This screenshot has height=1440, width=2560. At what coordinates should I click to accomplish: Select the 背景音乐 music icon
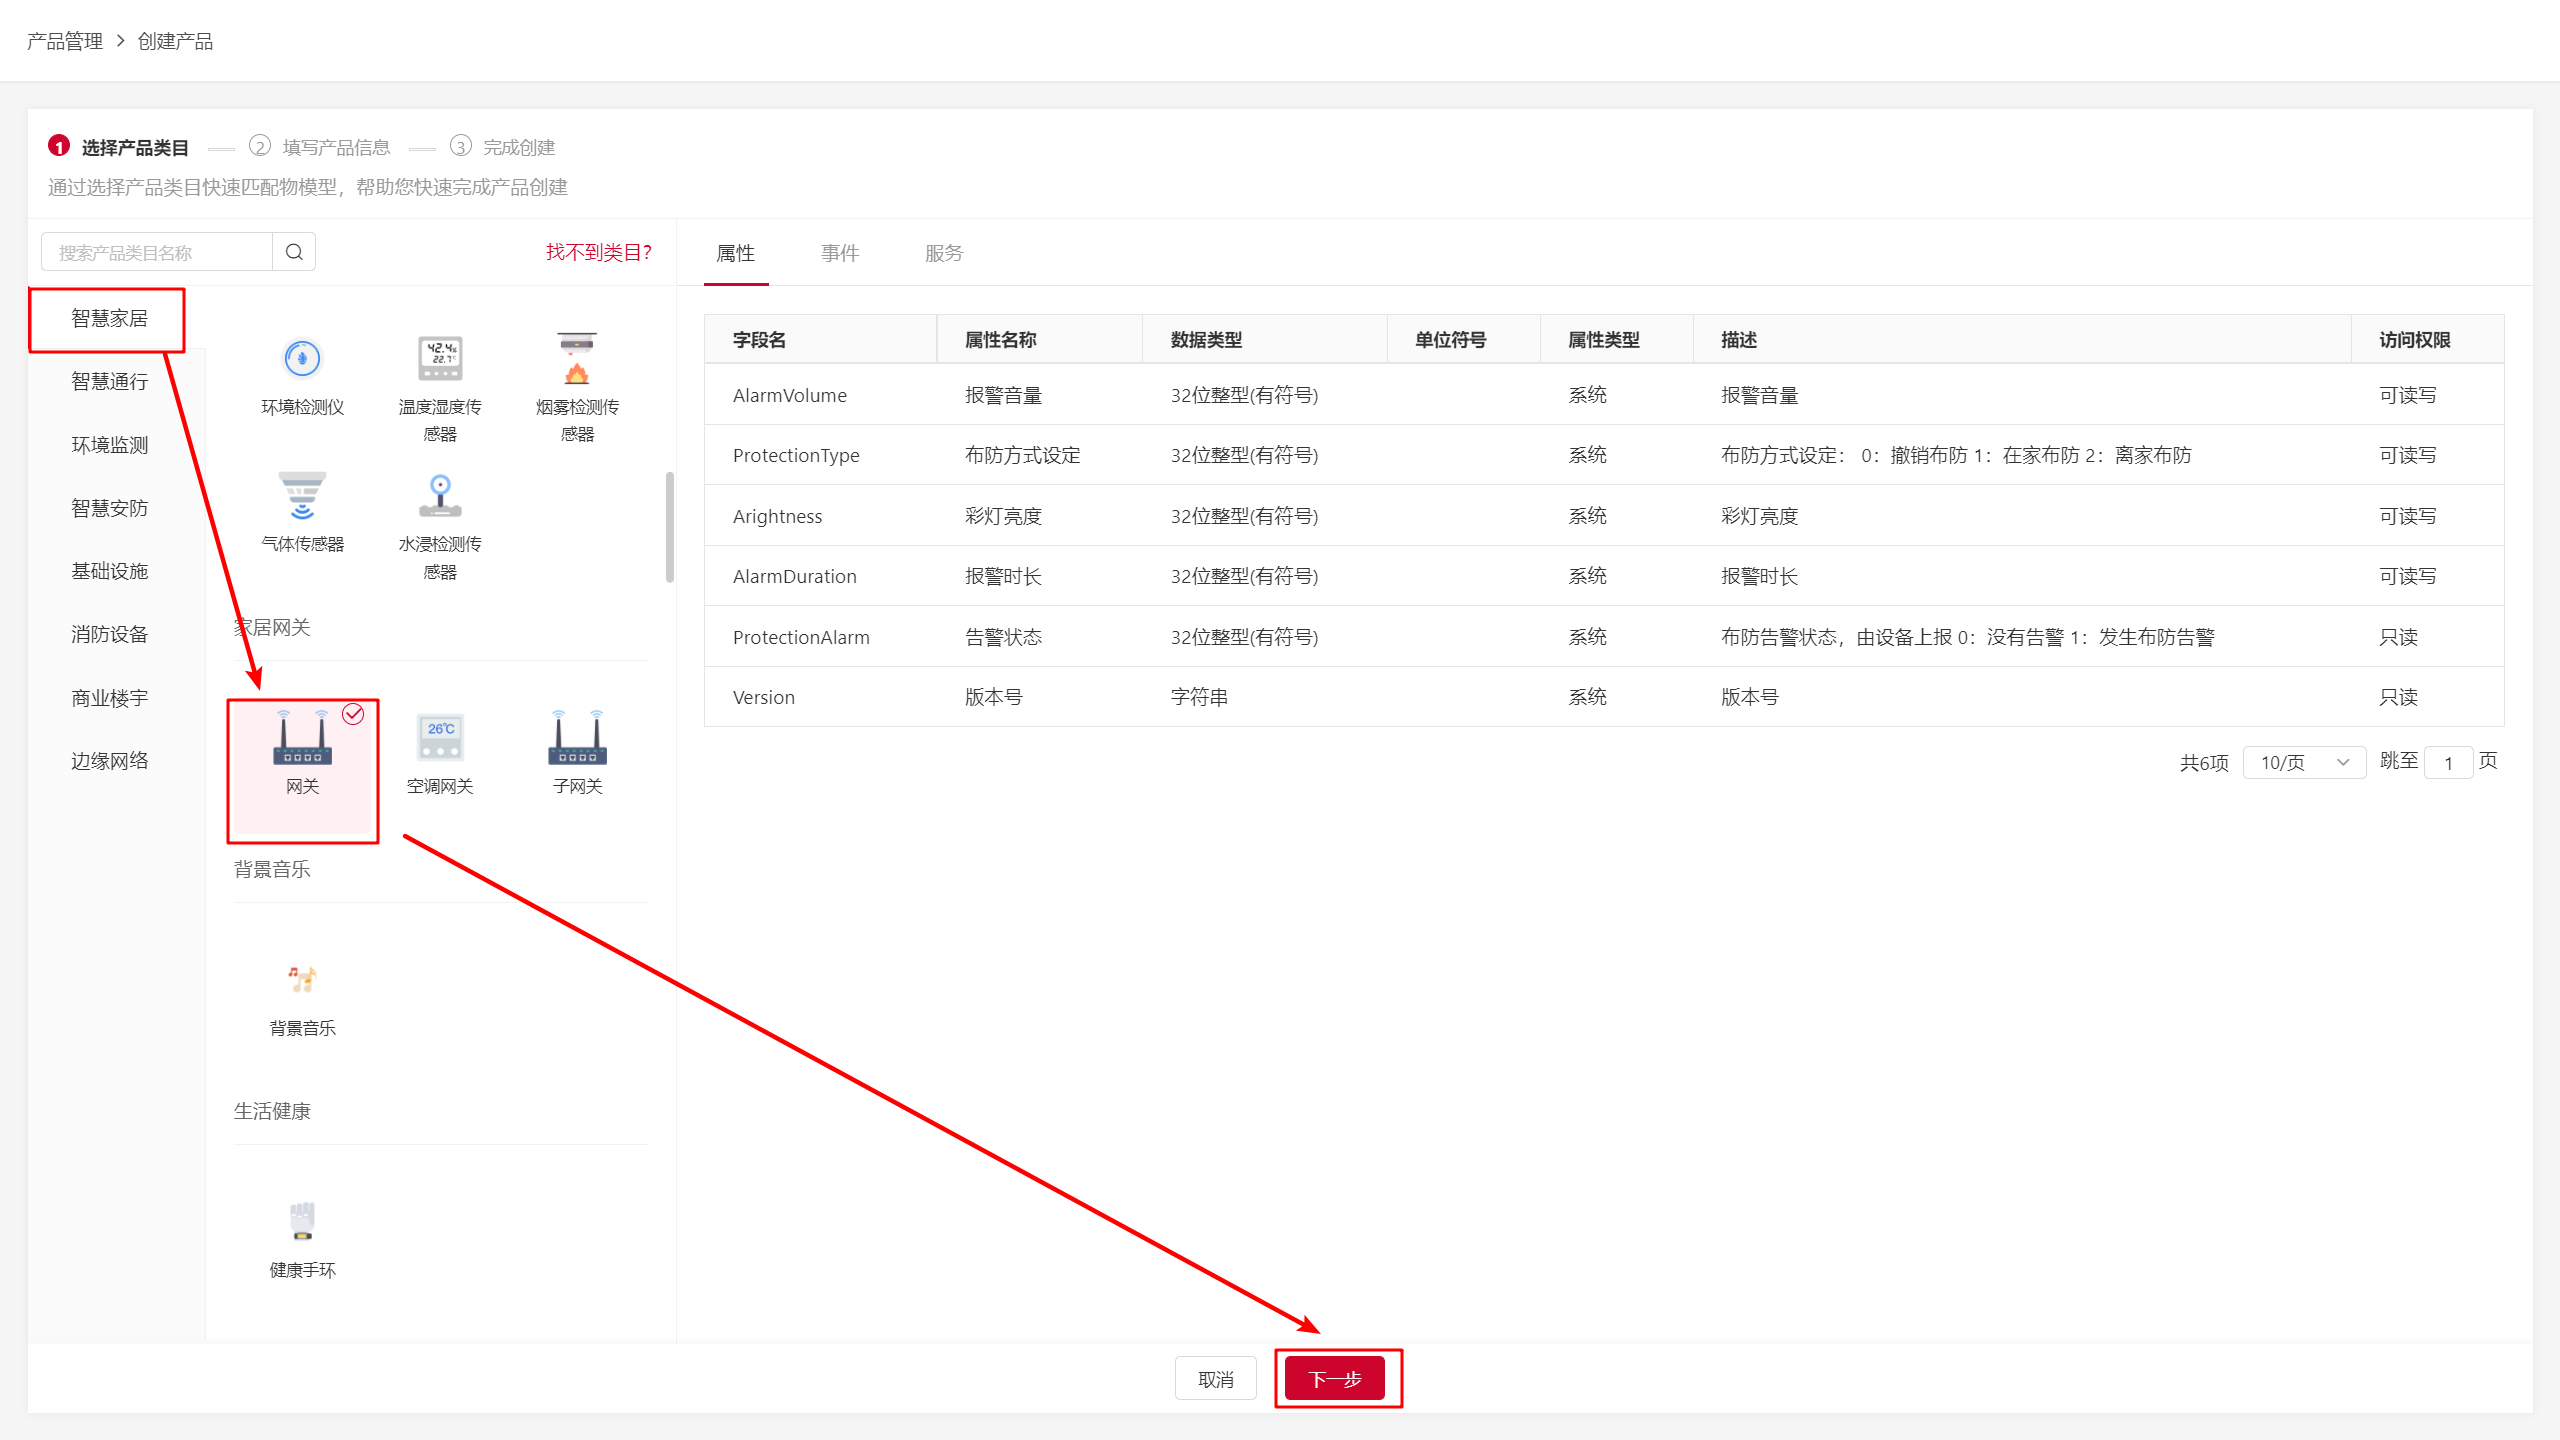pos(302,980)
